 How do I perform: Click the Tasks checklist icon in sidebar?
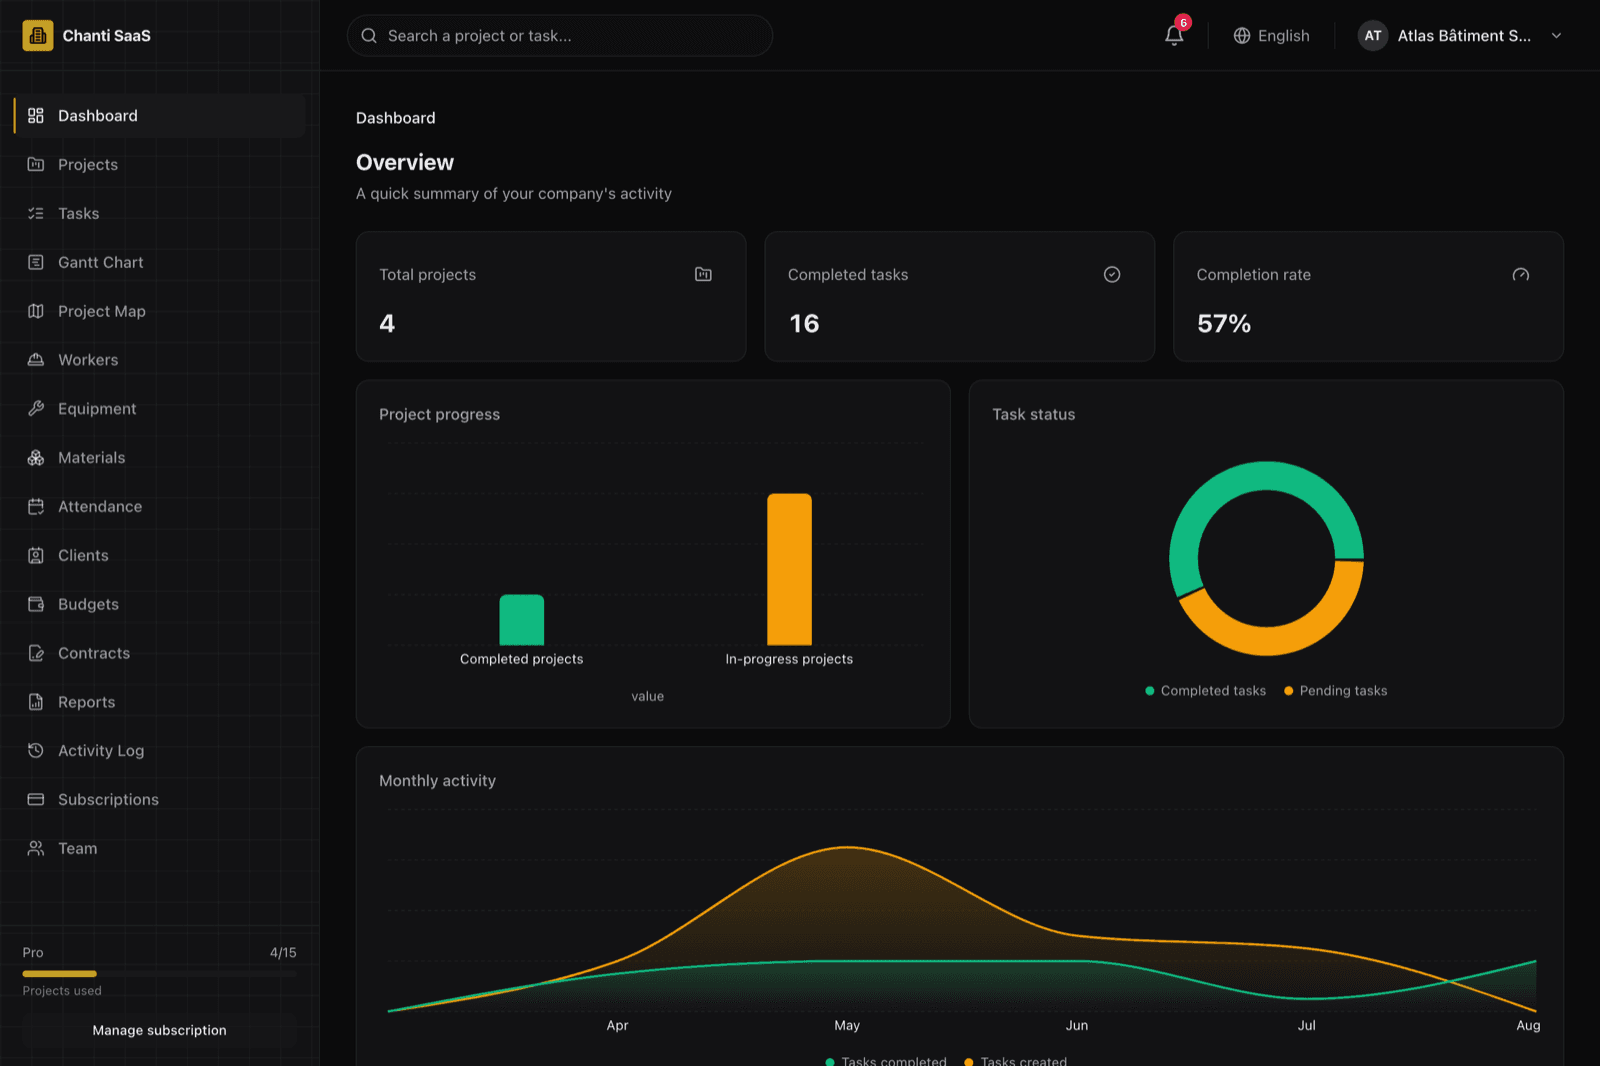(x=36, y=214)
